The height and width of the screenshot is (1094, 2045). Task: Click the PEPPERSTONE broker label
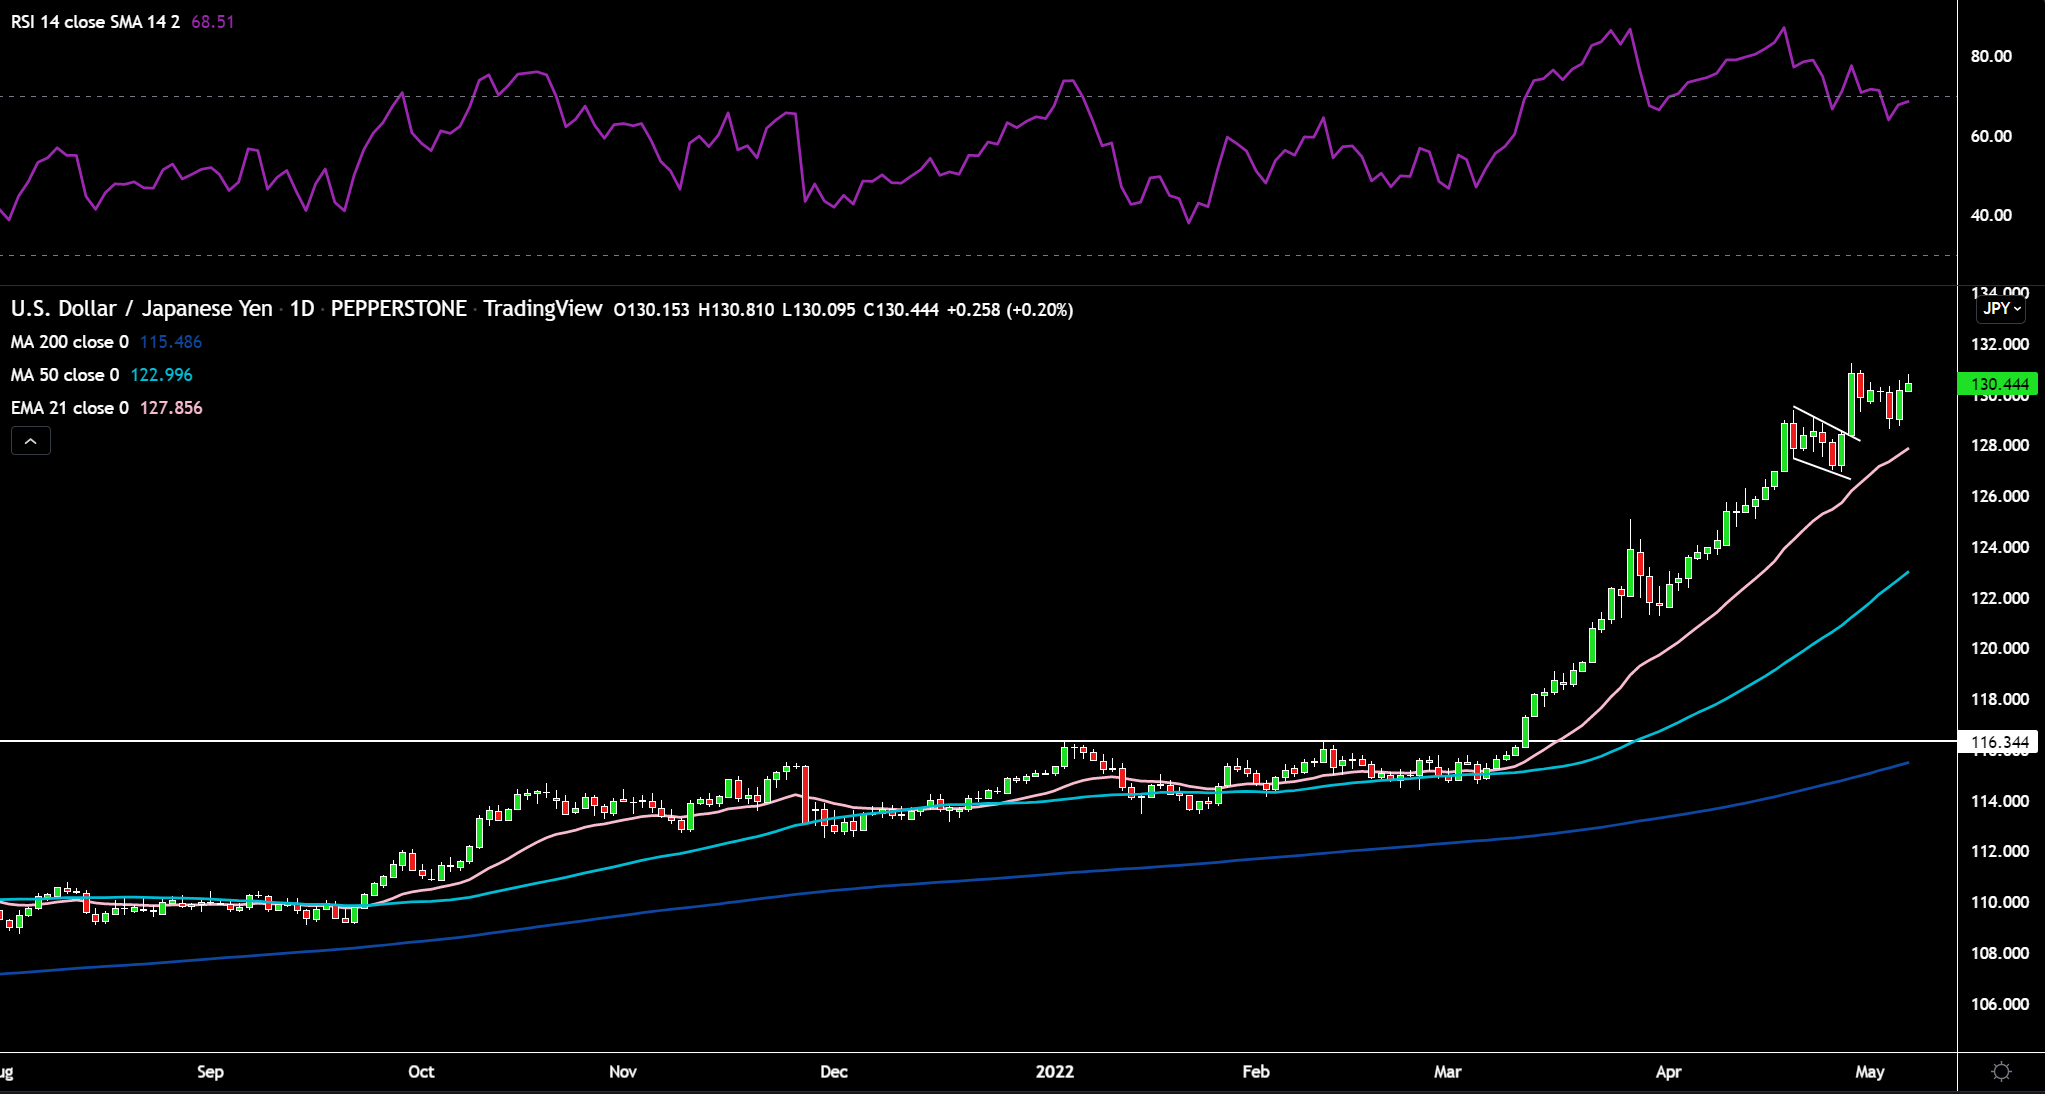point(398,309)
